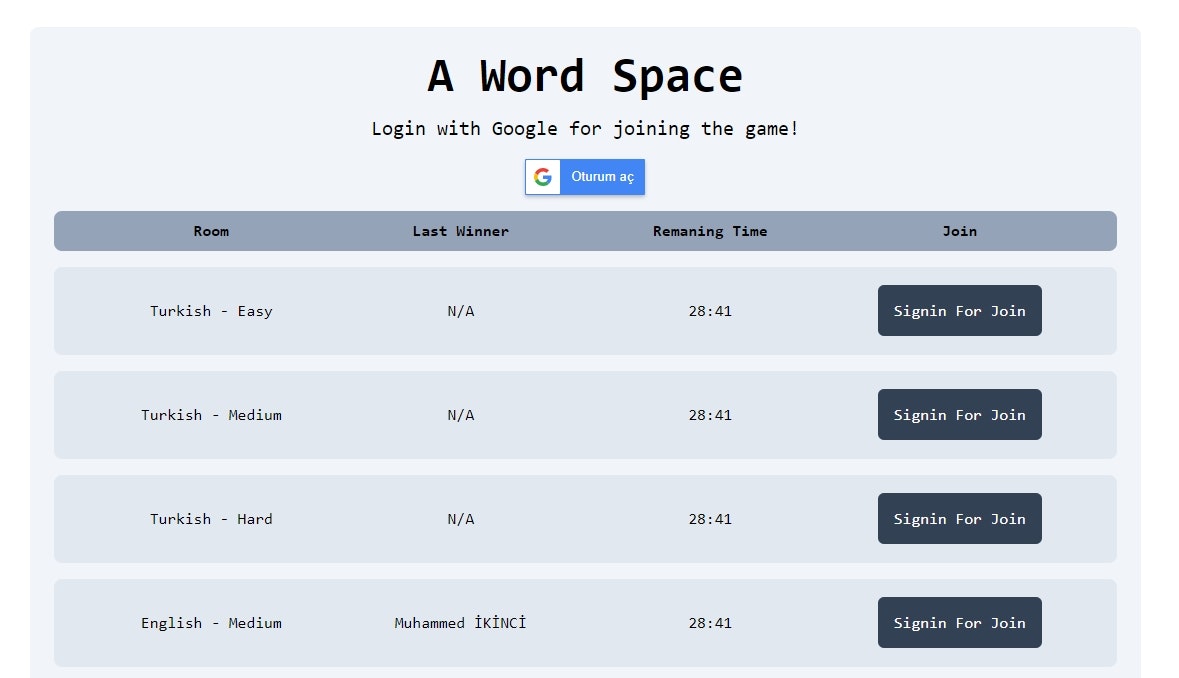Click the Google G icon
Screen dimensions: 1179x678
pos(543,177)
